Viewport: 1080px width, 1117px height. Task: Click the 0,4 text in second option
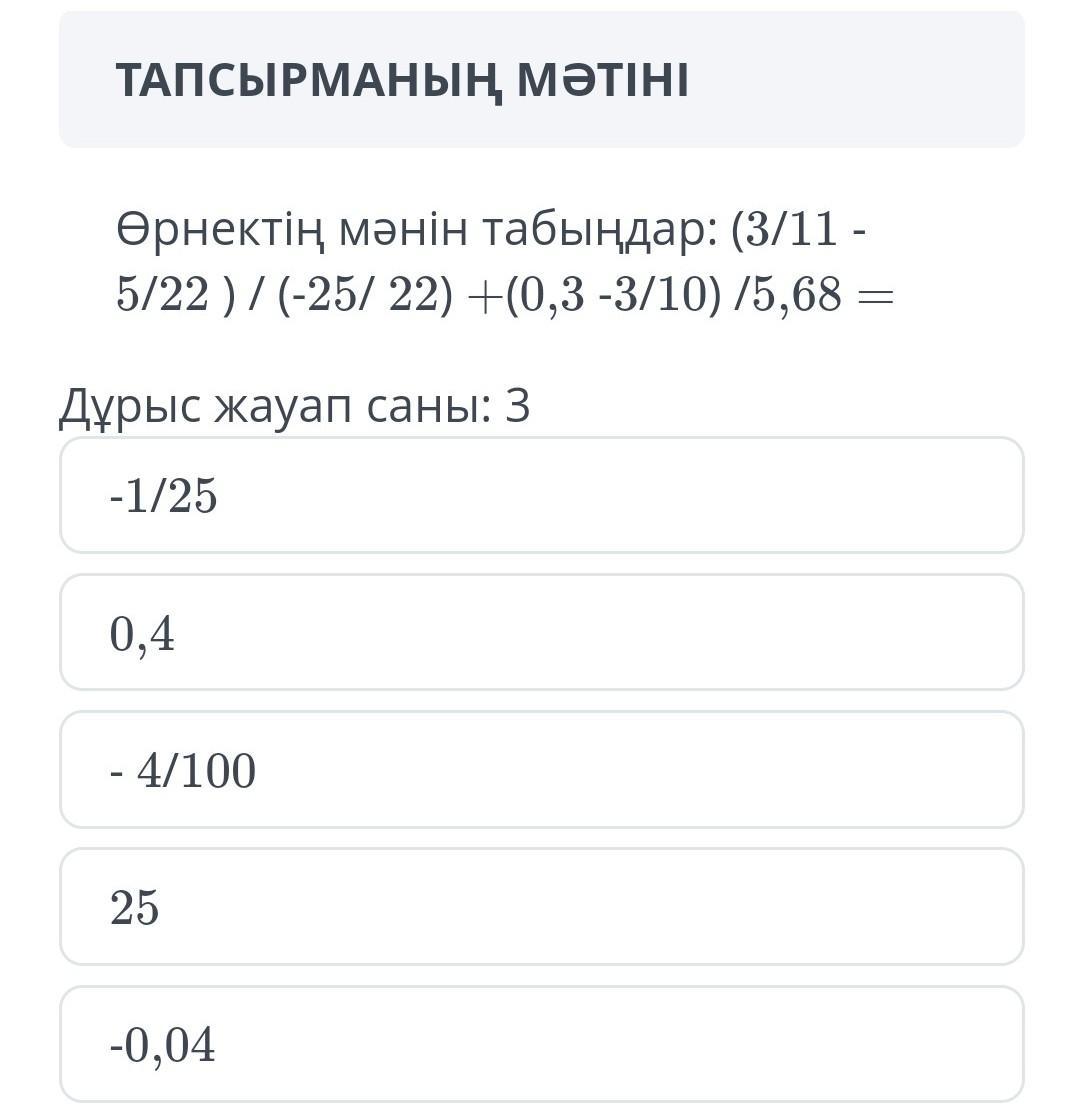142,633
